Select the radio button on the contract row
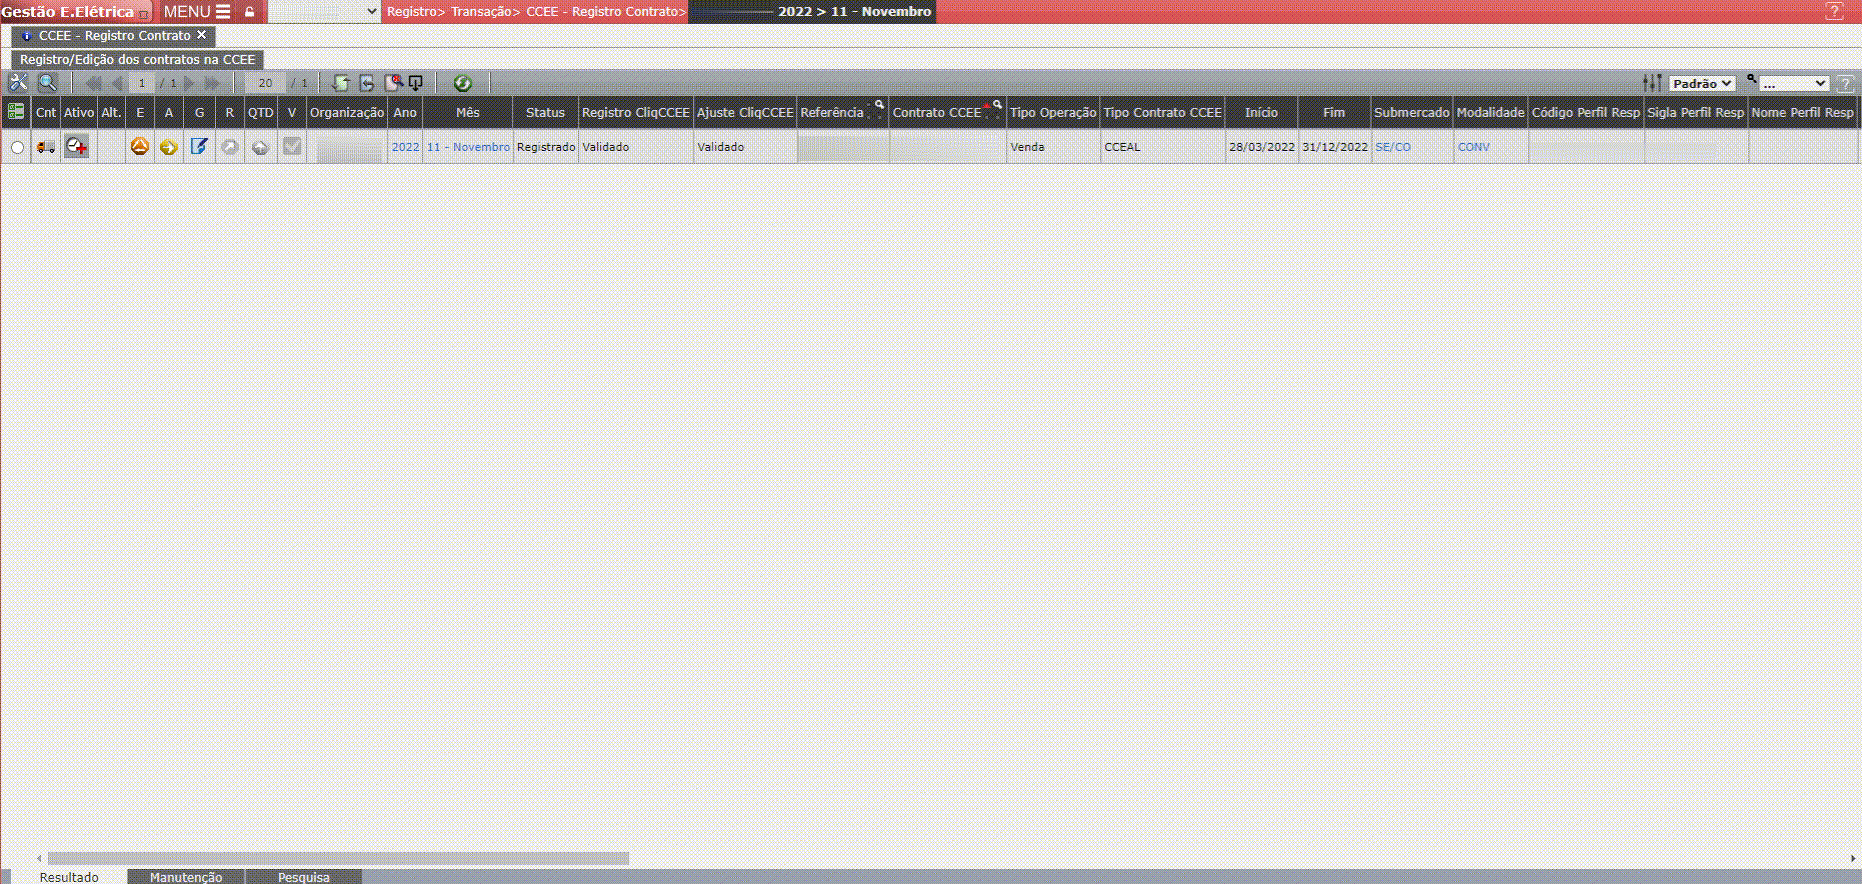 point(17,147)
